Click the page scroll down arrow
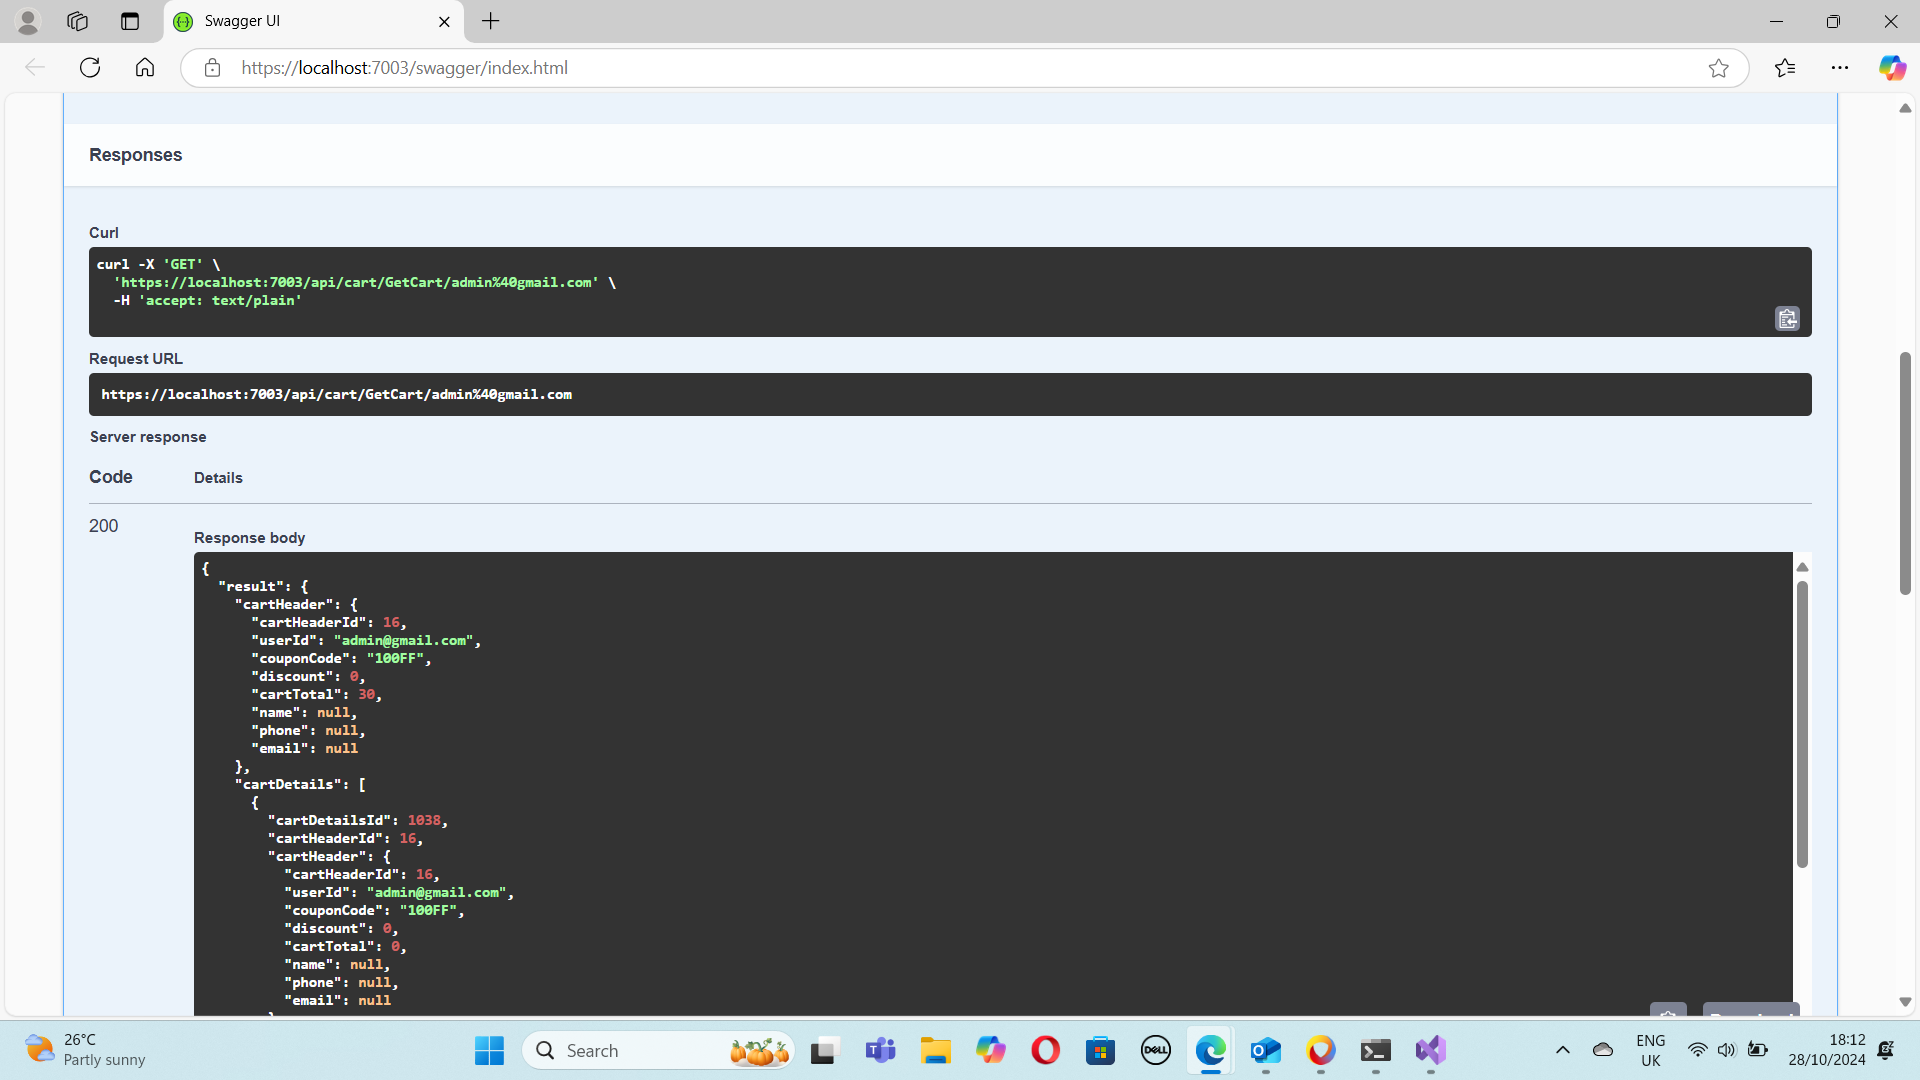 click(1905, 1002)
